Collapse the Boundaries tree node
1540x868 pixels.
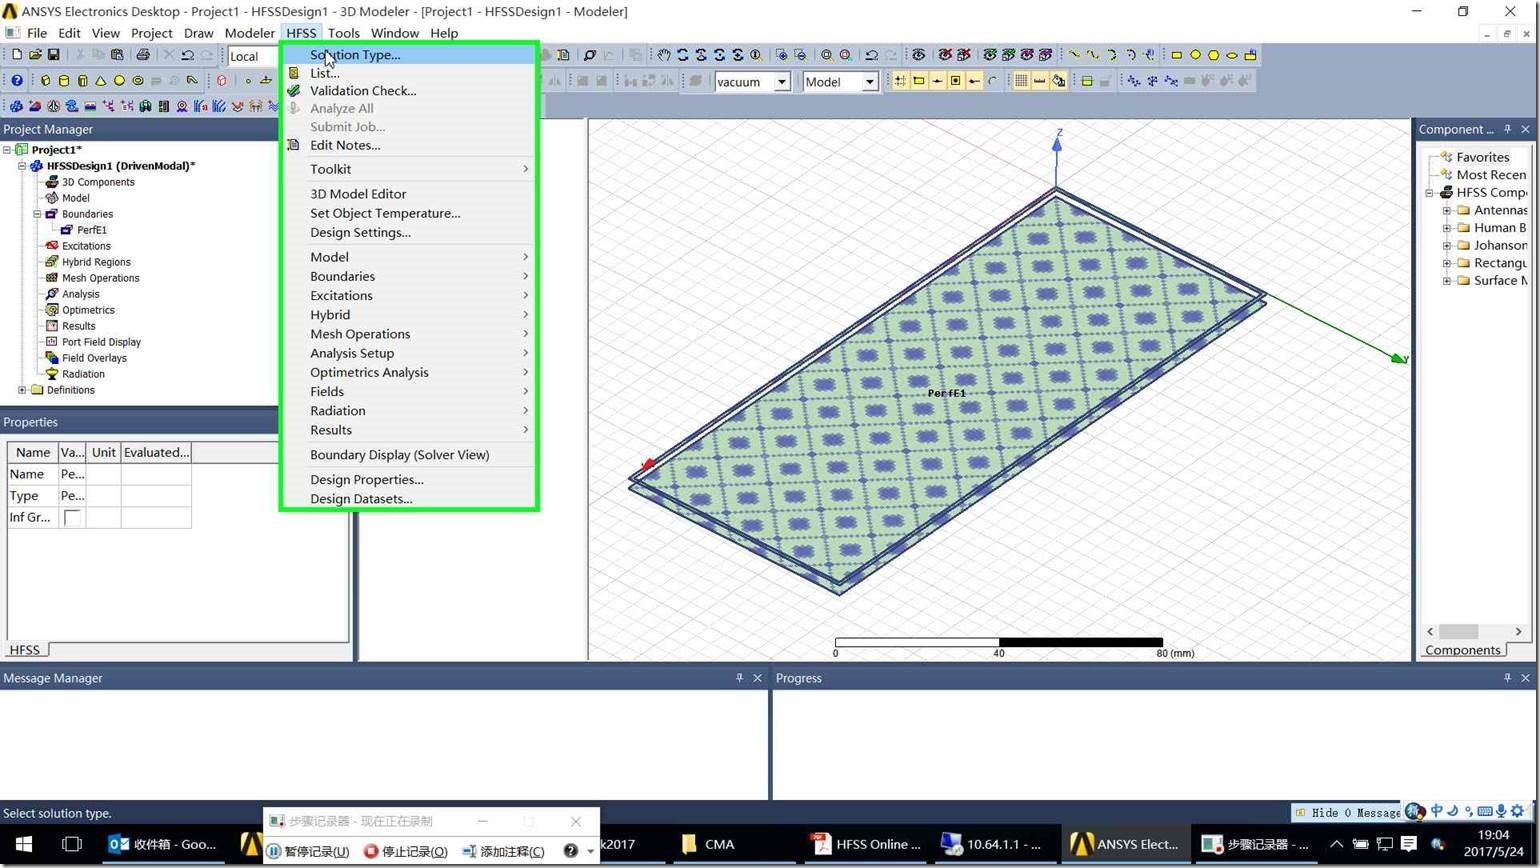point(37,214)
